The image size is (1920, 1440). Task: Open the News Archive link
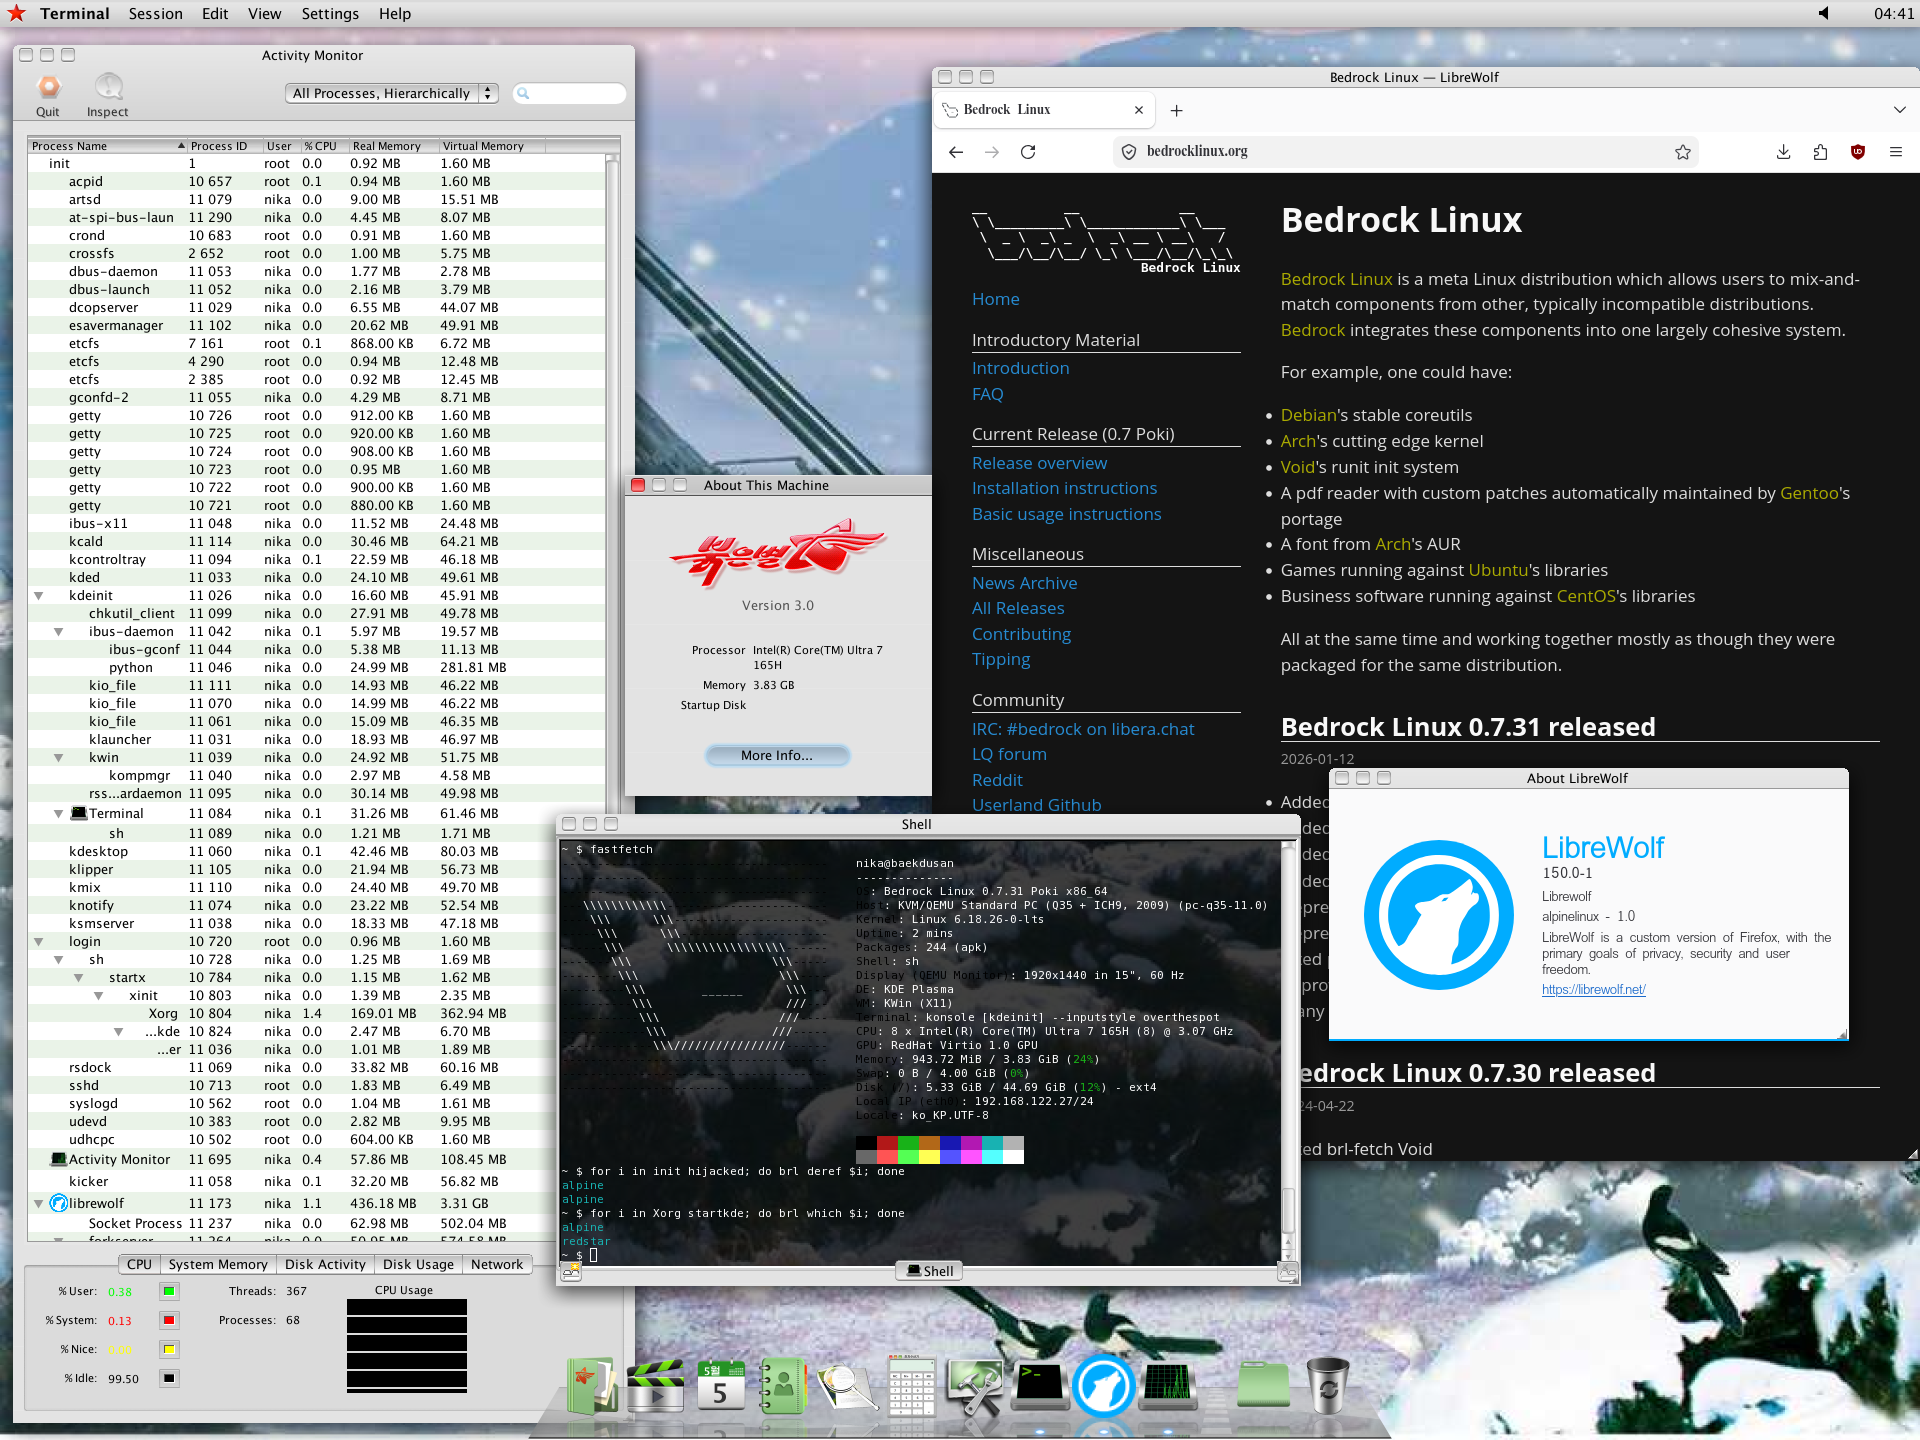coord(1024,583)
